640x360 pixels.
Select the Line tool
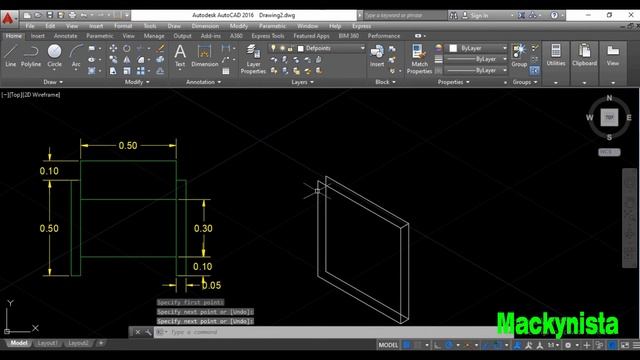click(x=11, y=56)
